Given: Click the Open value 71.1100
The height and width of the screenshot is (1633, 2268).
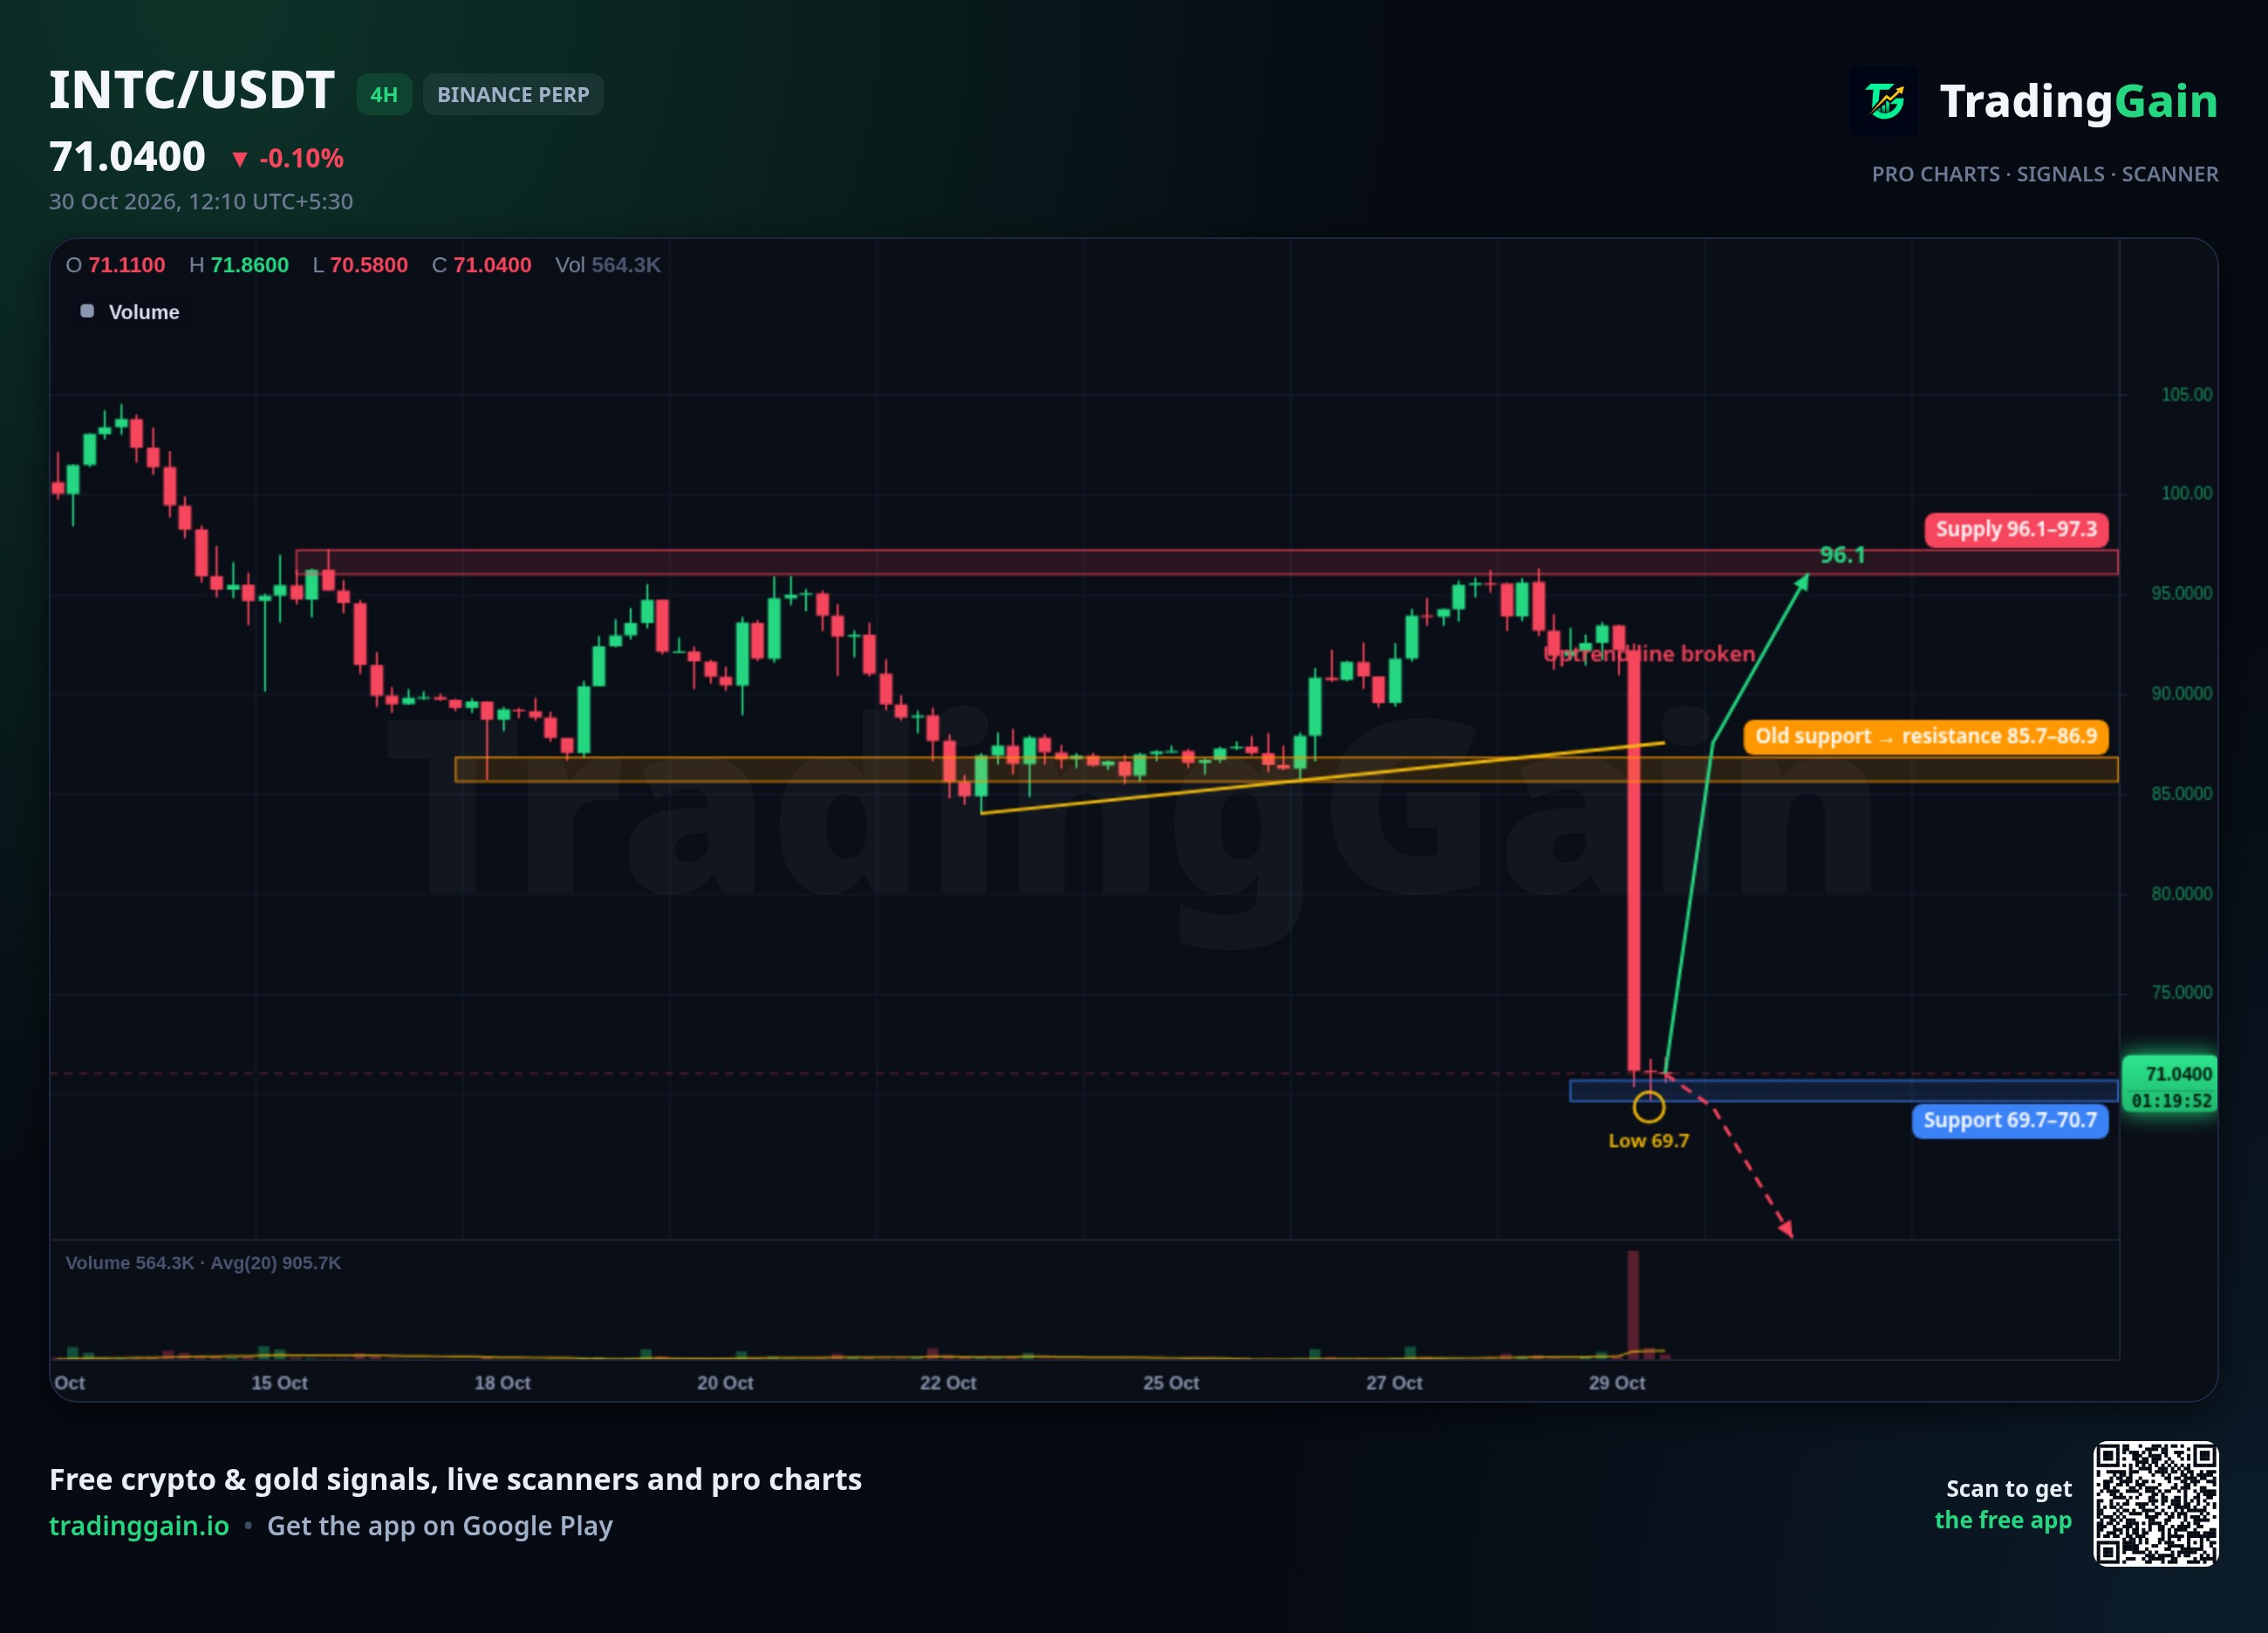Looking at the screenshot, I should 126,265.
